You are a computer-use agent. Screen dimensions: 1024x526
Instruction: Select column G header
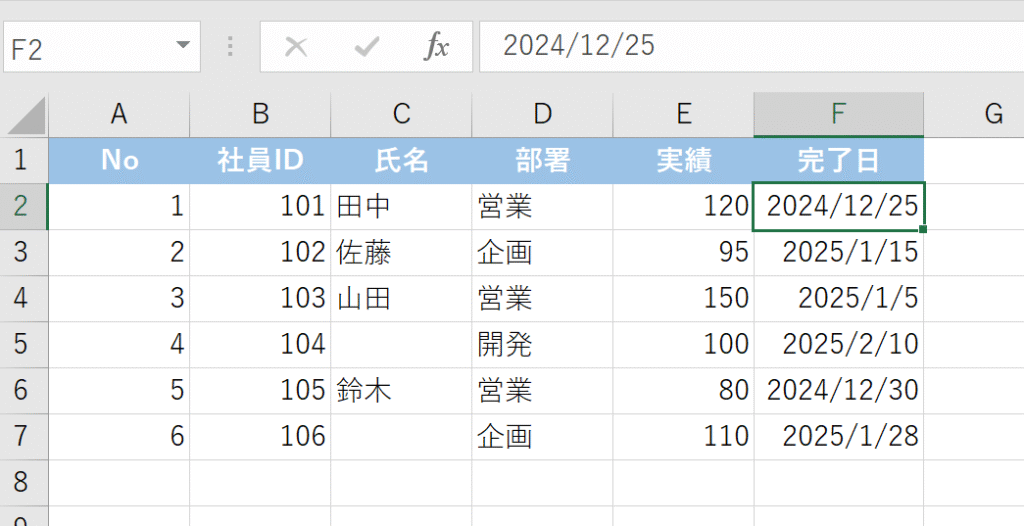pyautogui.click(x=992, y=114)
